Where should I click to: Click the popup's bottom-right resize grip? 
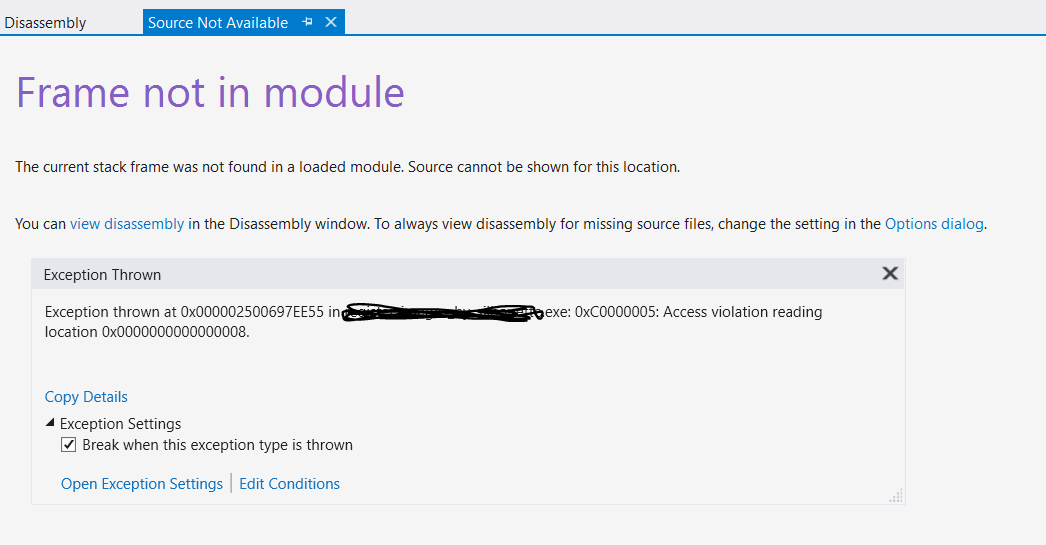point(896,495)
